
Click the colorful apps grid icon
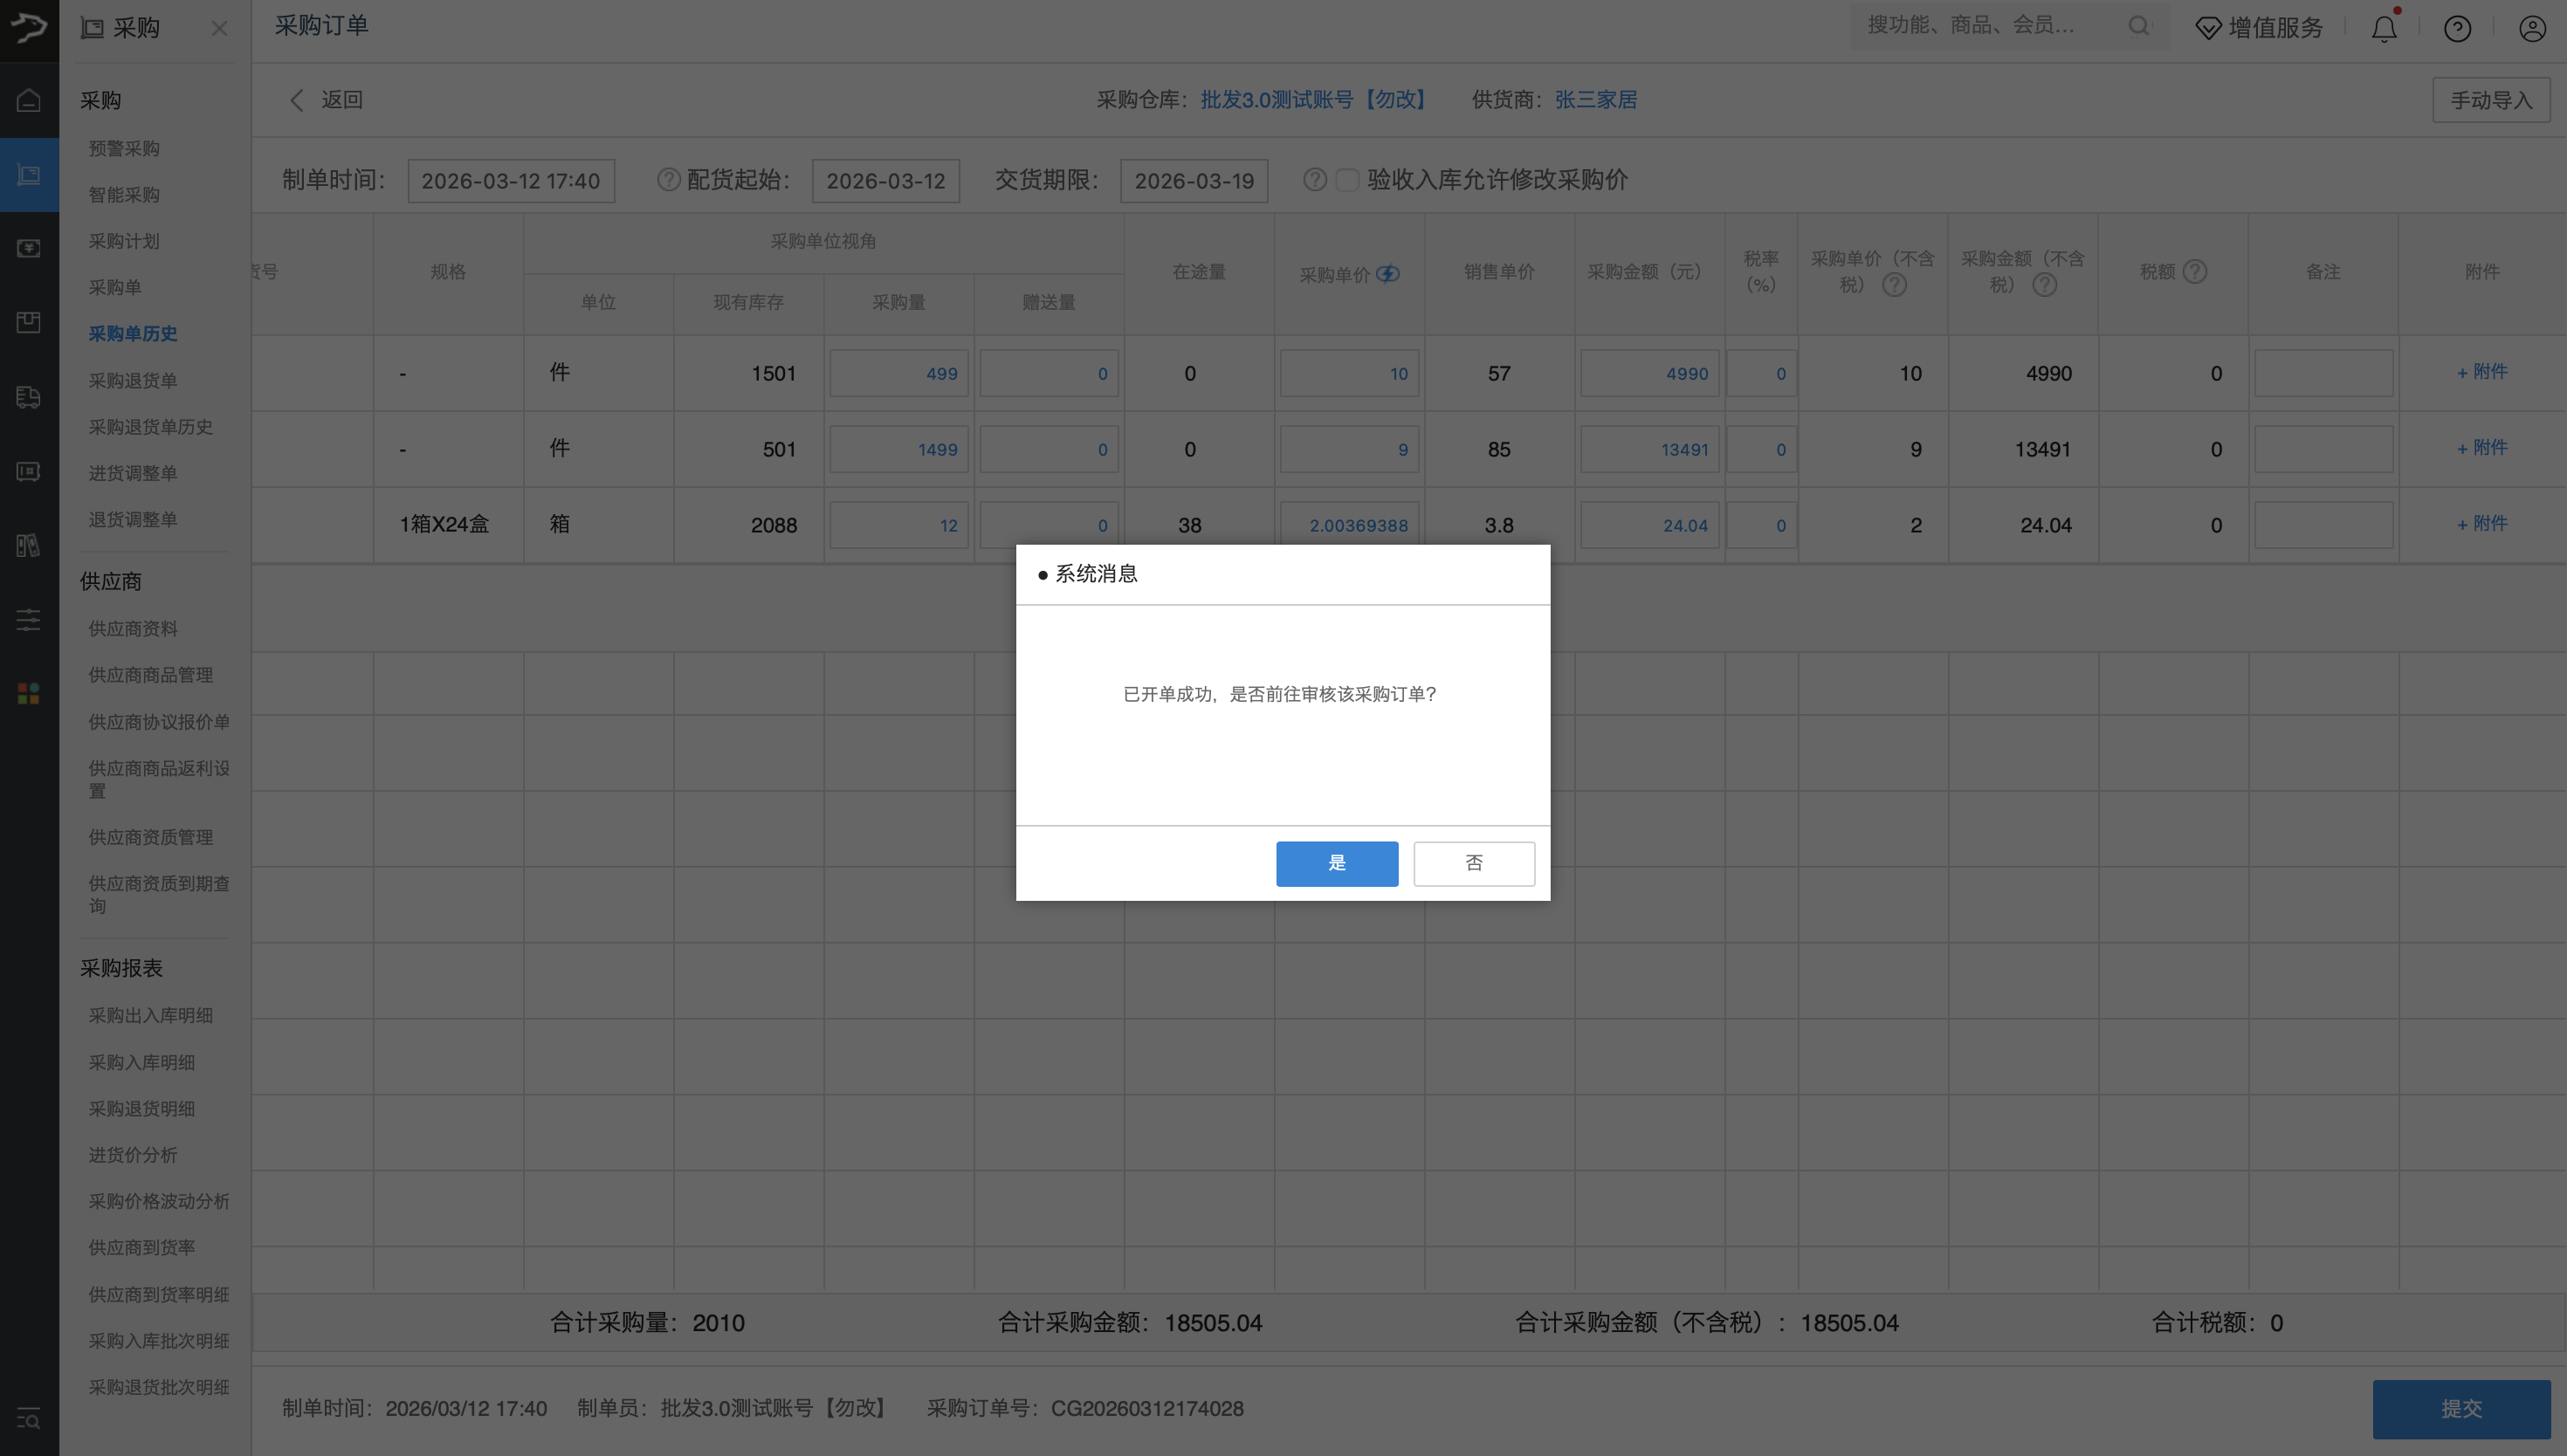point(29,693)
